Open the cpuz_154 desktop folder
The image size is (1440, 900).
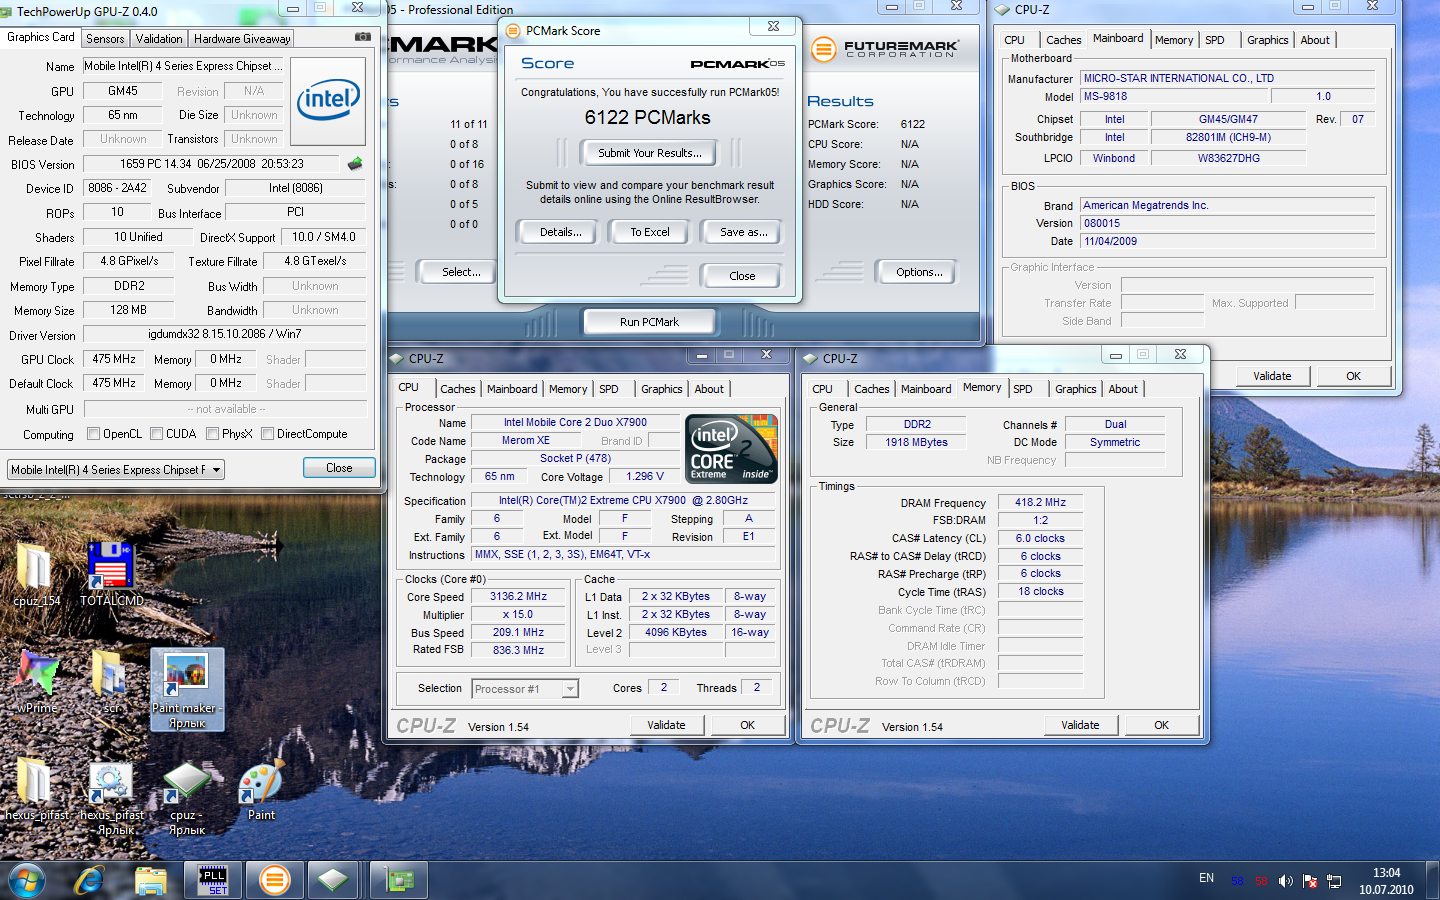37,574
